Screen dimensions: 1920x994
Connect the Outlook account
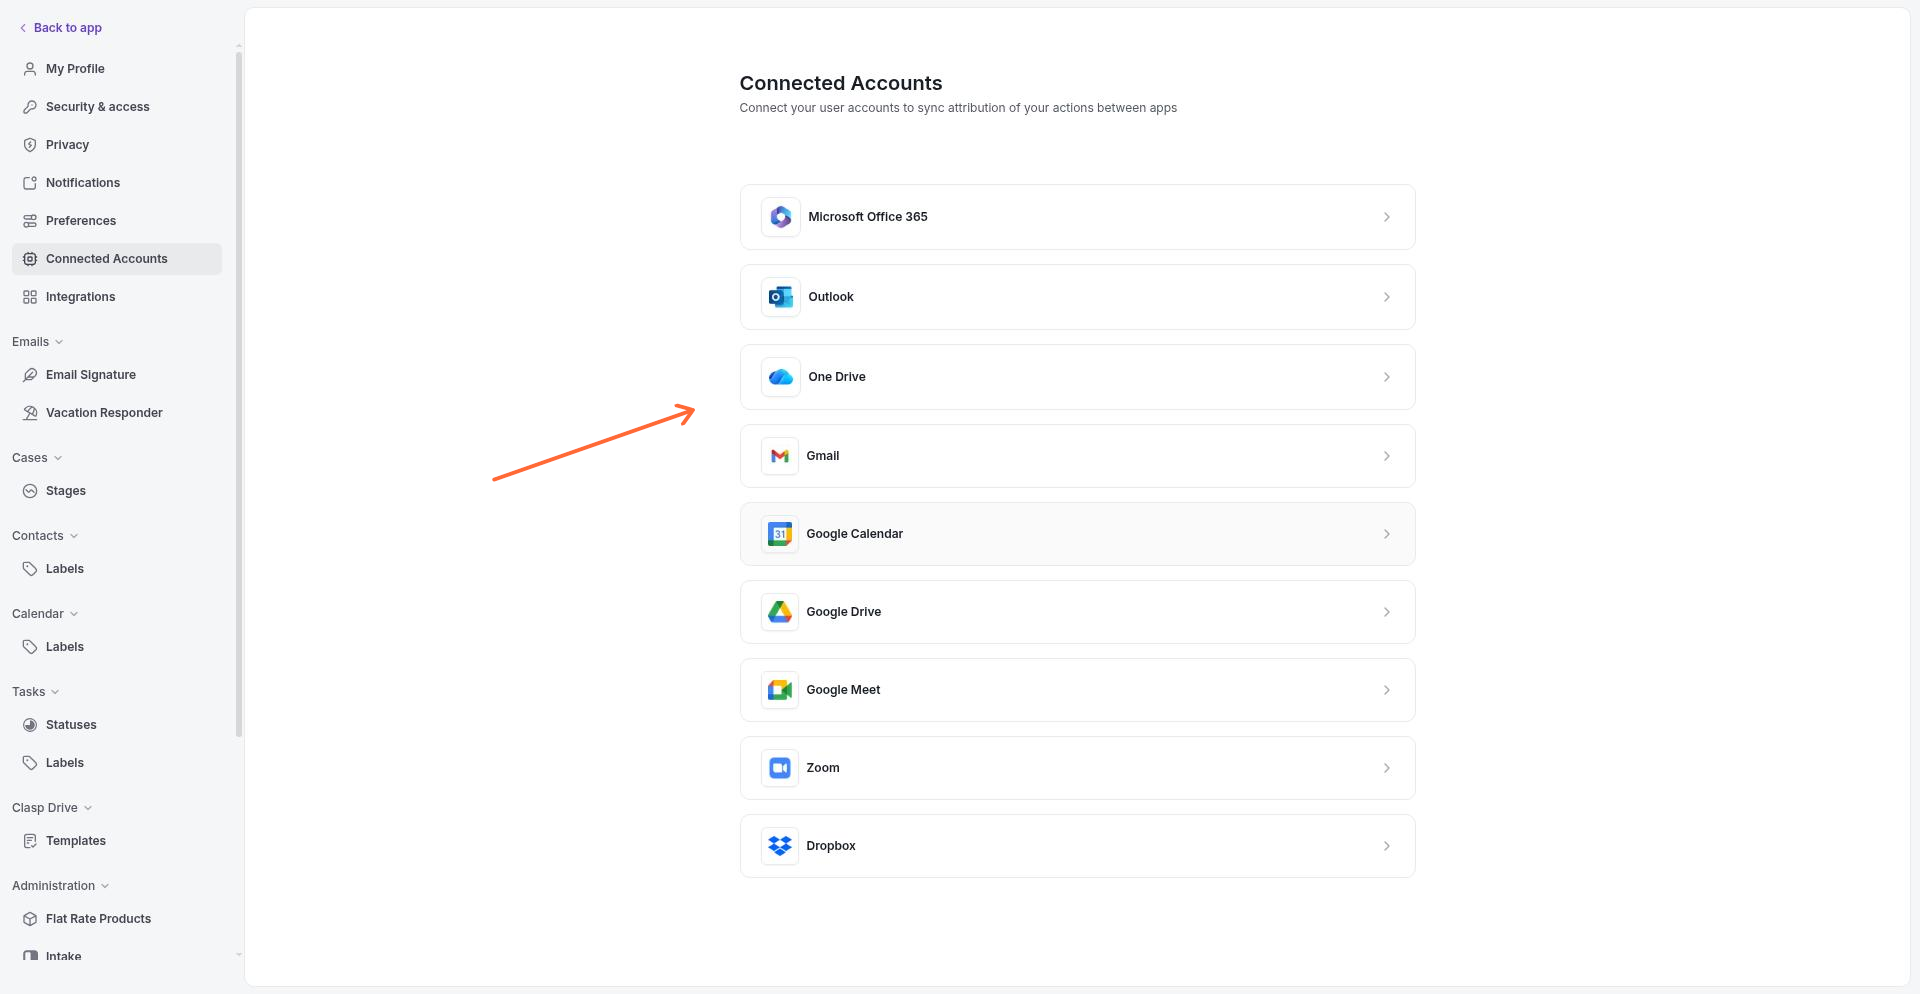[1077, 297]
